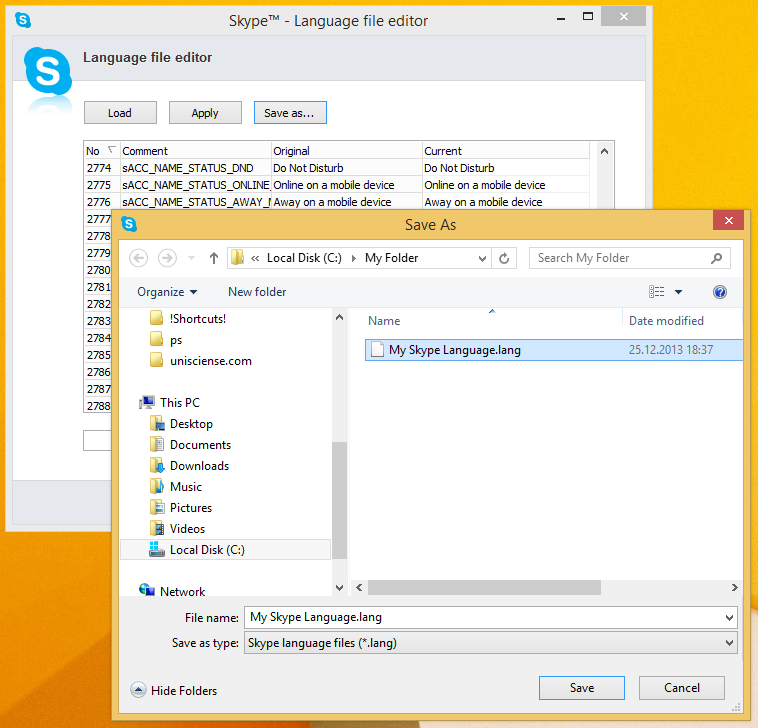Change the view layout icon
This screenshot has width=758, height=728.
click(x=656, y=291)
